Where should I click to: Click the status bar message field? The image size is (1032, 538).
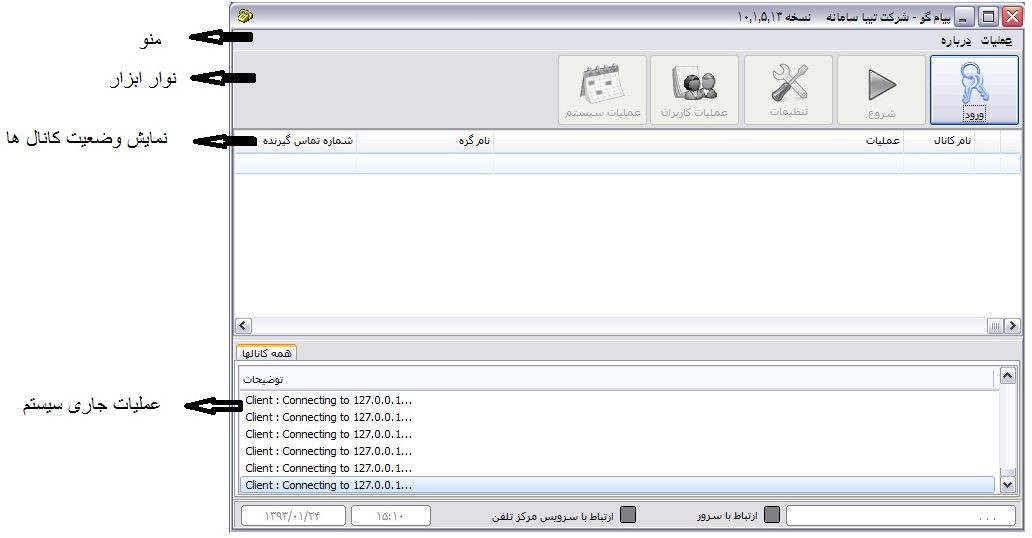click(901, 516)
